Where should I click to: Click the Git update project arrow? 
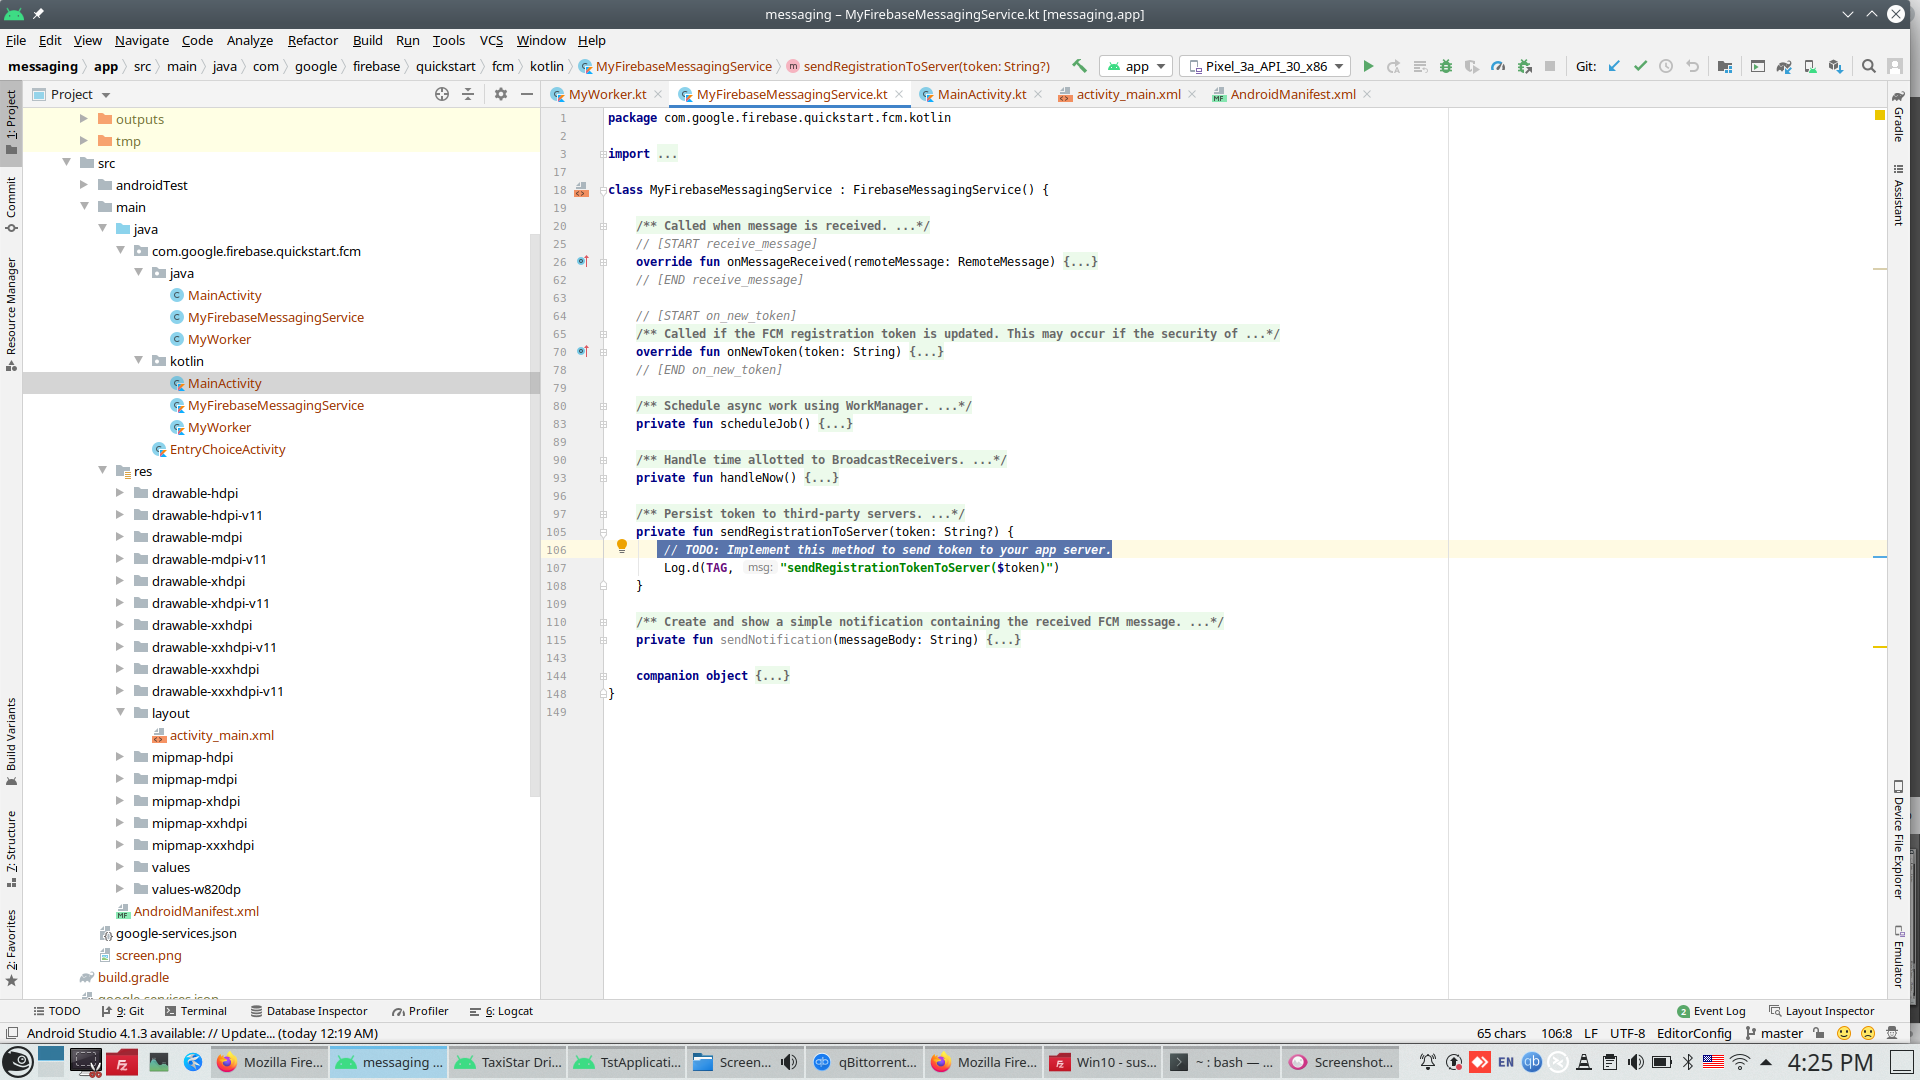[x=1614, y=66]
